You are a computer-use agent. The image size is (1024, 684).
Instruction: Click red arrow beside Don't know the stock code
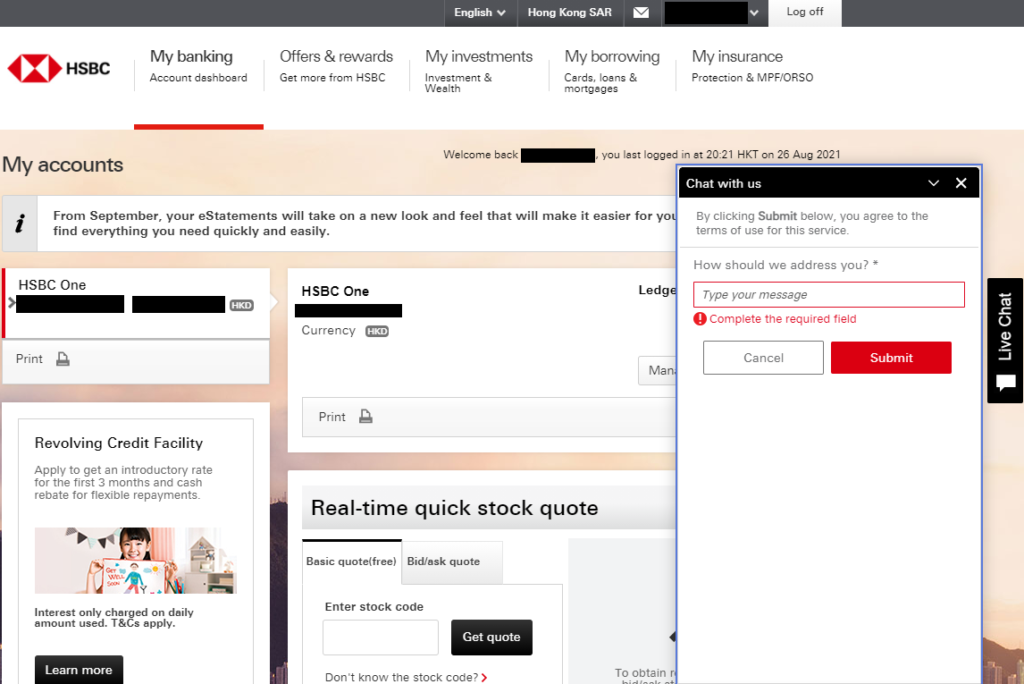point(484,677)
